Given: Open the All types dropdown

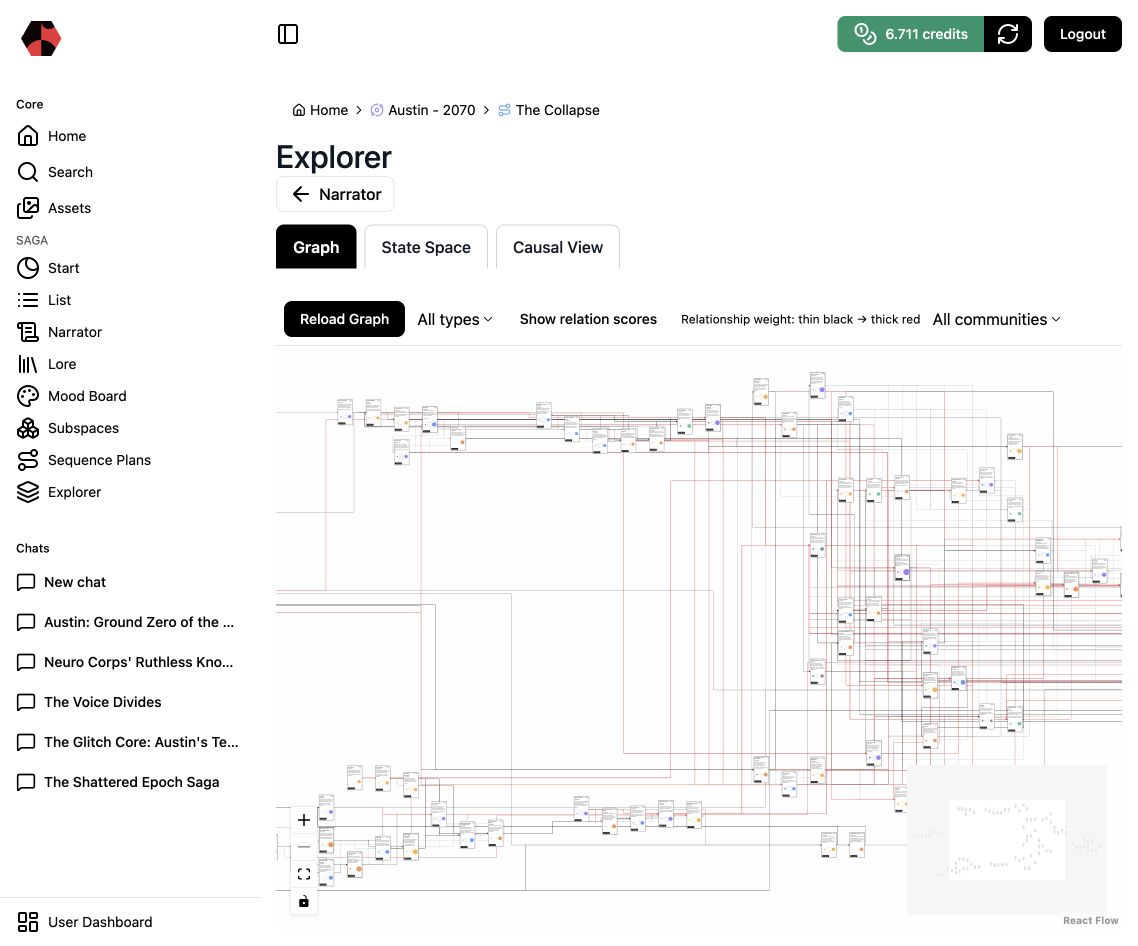Looking at the screenshot, I should [x=455, y=319].
